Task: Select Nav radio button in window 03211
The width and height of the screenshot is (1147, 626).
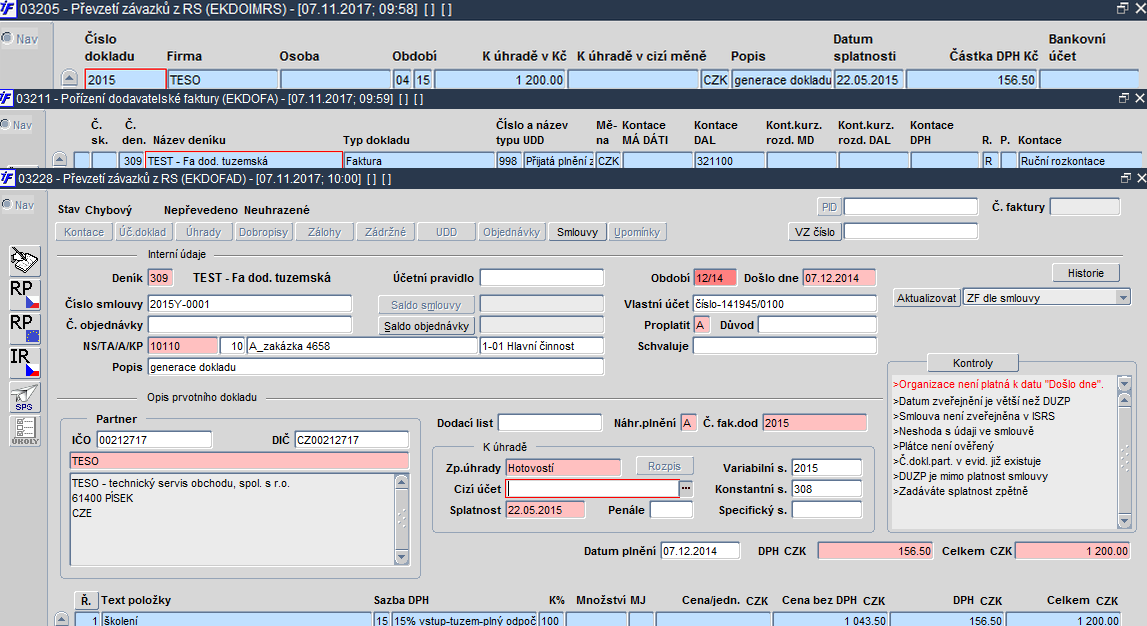Action: (6, 124)
